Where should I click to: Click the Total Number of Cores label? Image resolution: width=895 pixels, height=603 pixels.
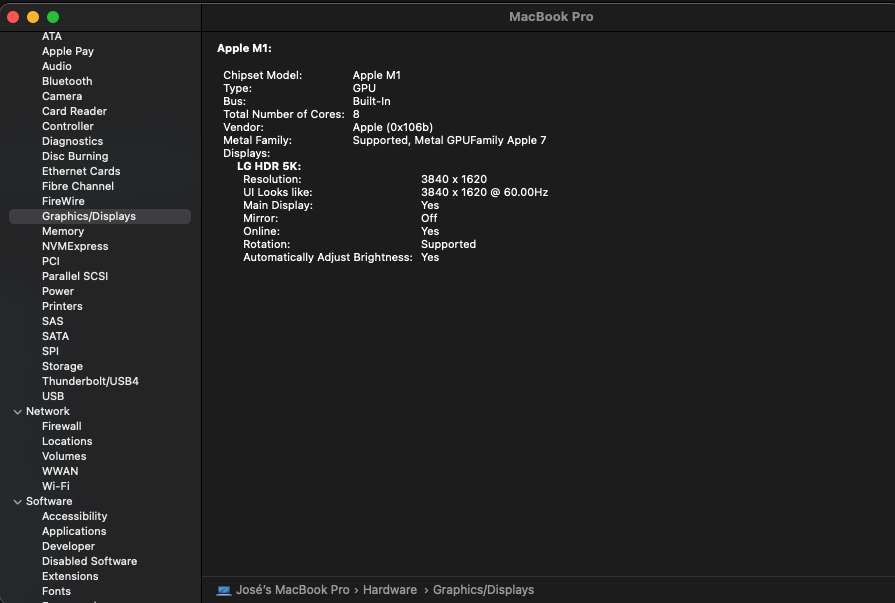tap(284, 114)
